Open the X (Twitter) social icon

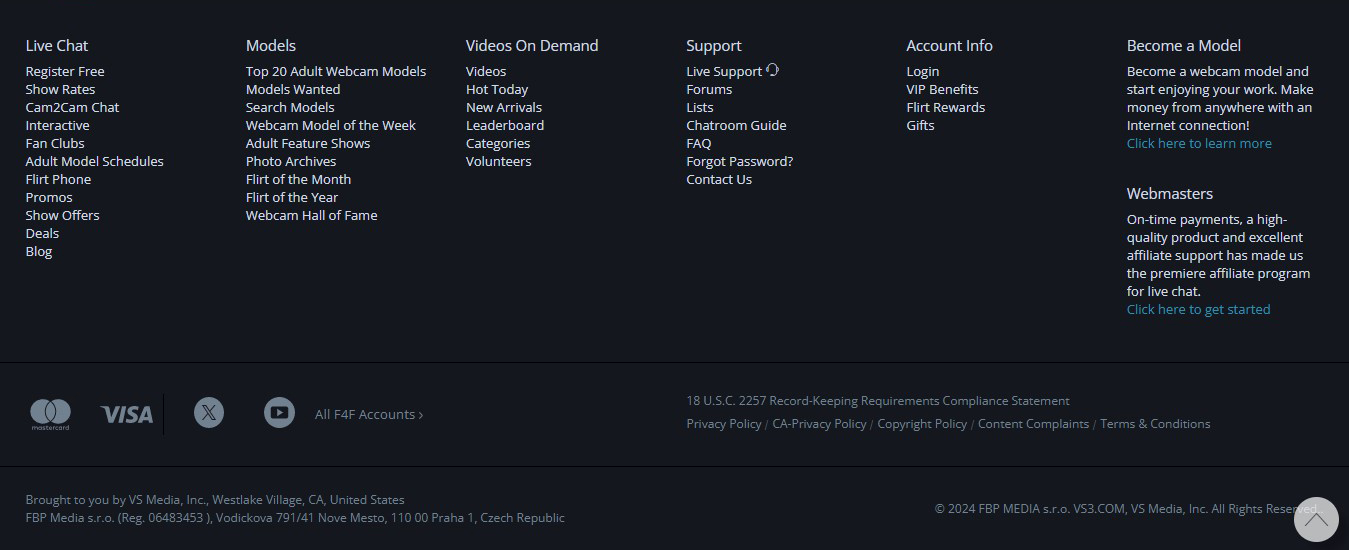209,412
